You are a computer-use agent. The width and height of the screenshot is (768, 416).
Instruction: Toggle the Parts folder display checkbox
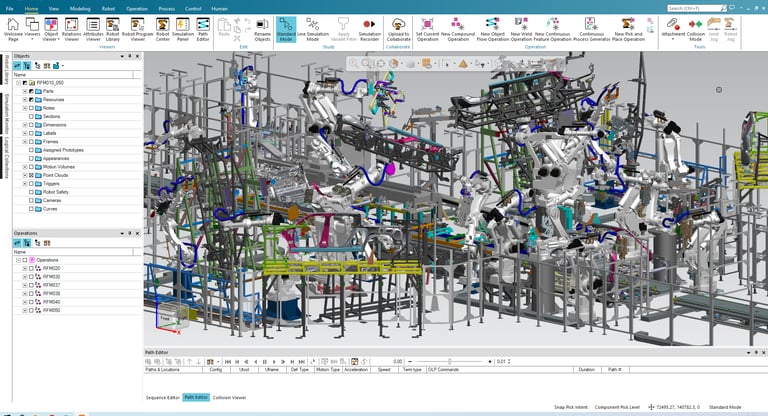point(31,91)
